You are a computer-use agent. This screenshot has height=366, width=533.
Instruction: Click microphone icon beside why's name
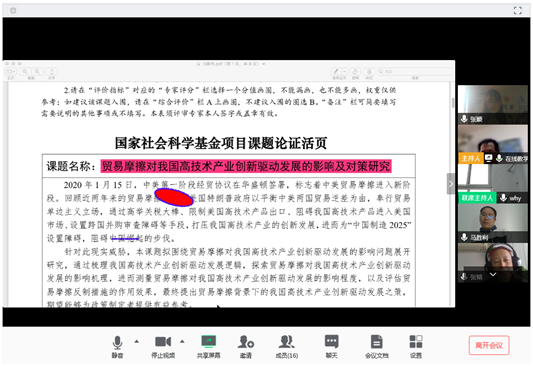click(x=503, y=197)
